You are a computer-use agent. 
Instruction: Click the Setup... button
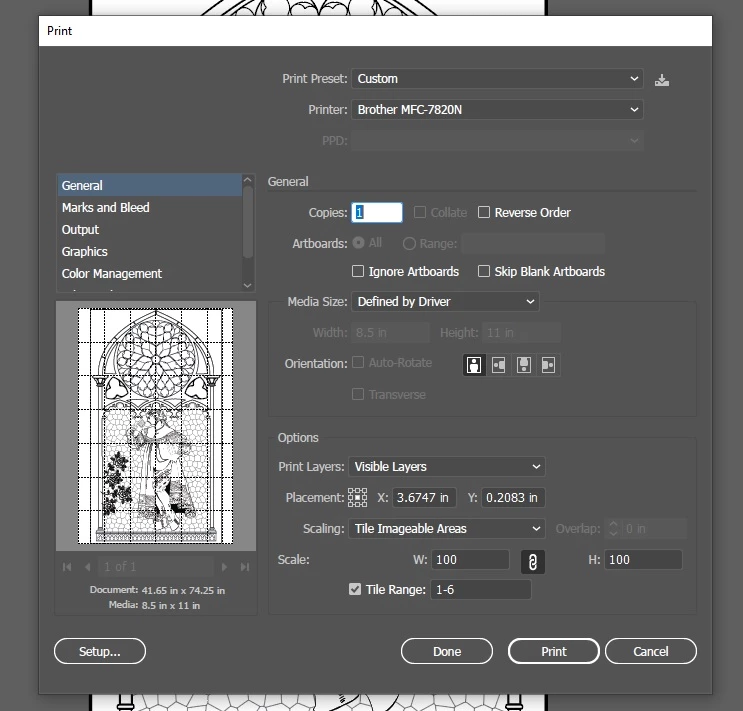(100, 651)
